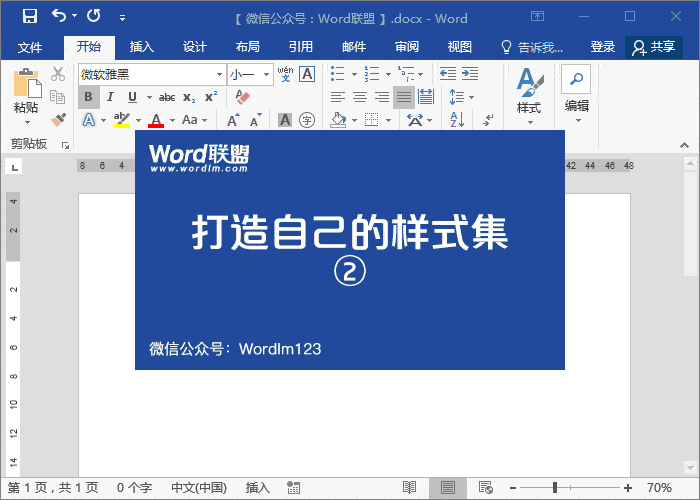This screenshot has width=700, height=500.
Task: Open the 文件 File tab
Action: coord(30,47)
